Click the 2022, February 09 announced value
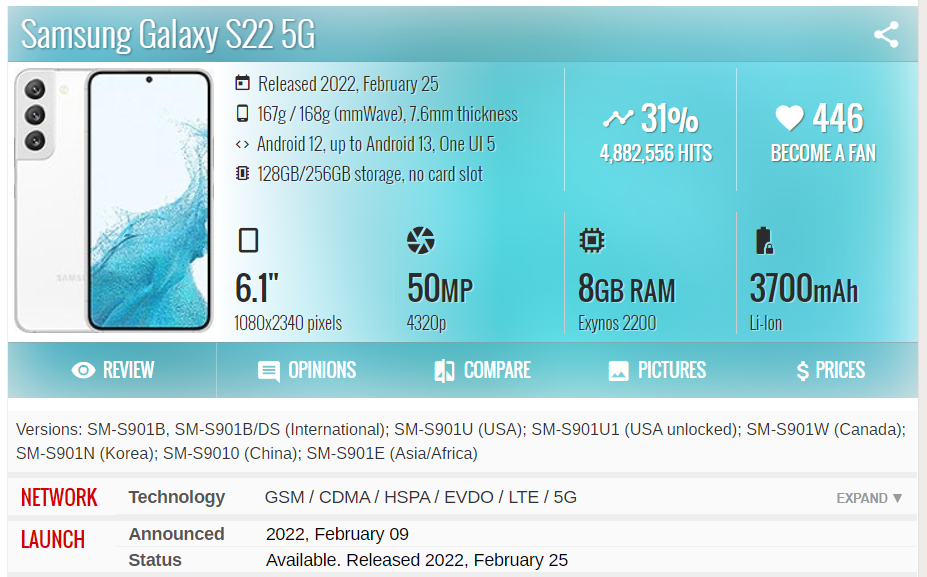This screenshot has height=577, width=927. point(337,534)
